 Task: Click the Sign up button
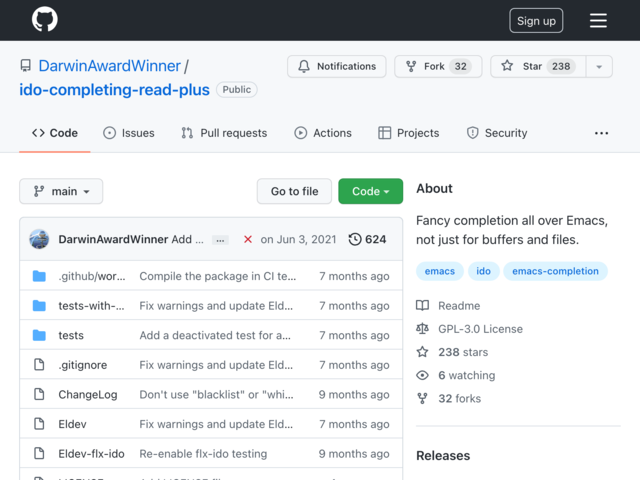point(536,20)
